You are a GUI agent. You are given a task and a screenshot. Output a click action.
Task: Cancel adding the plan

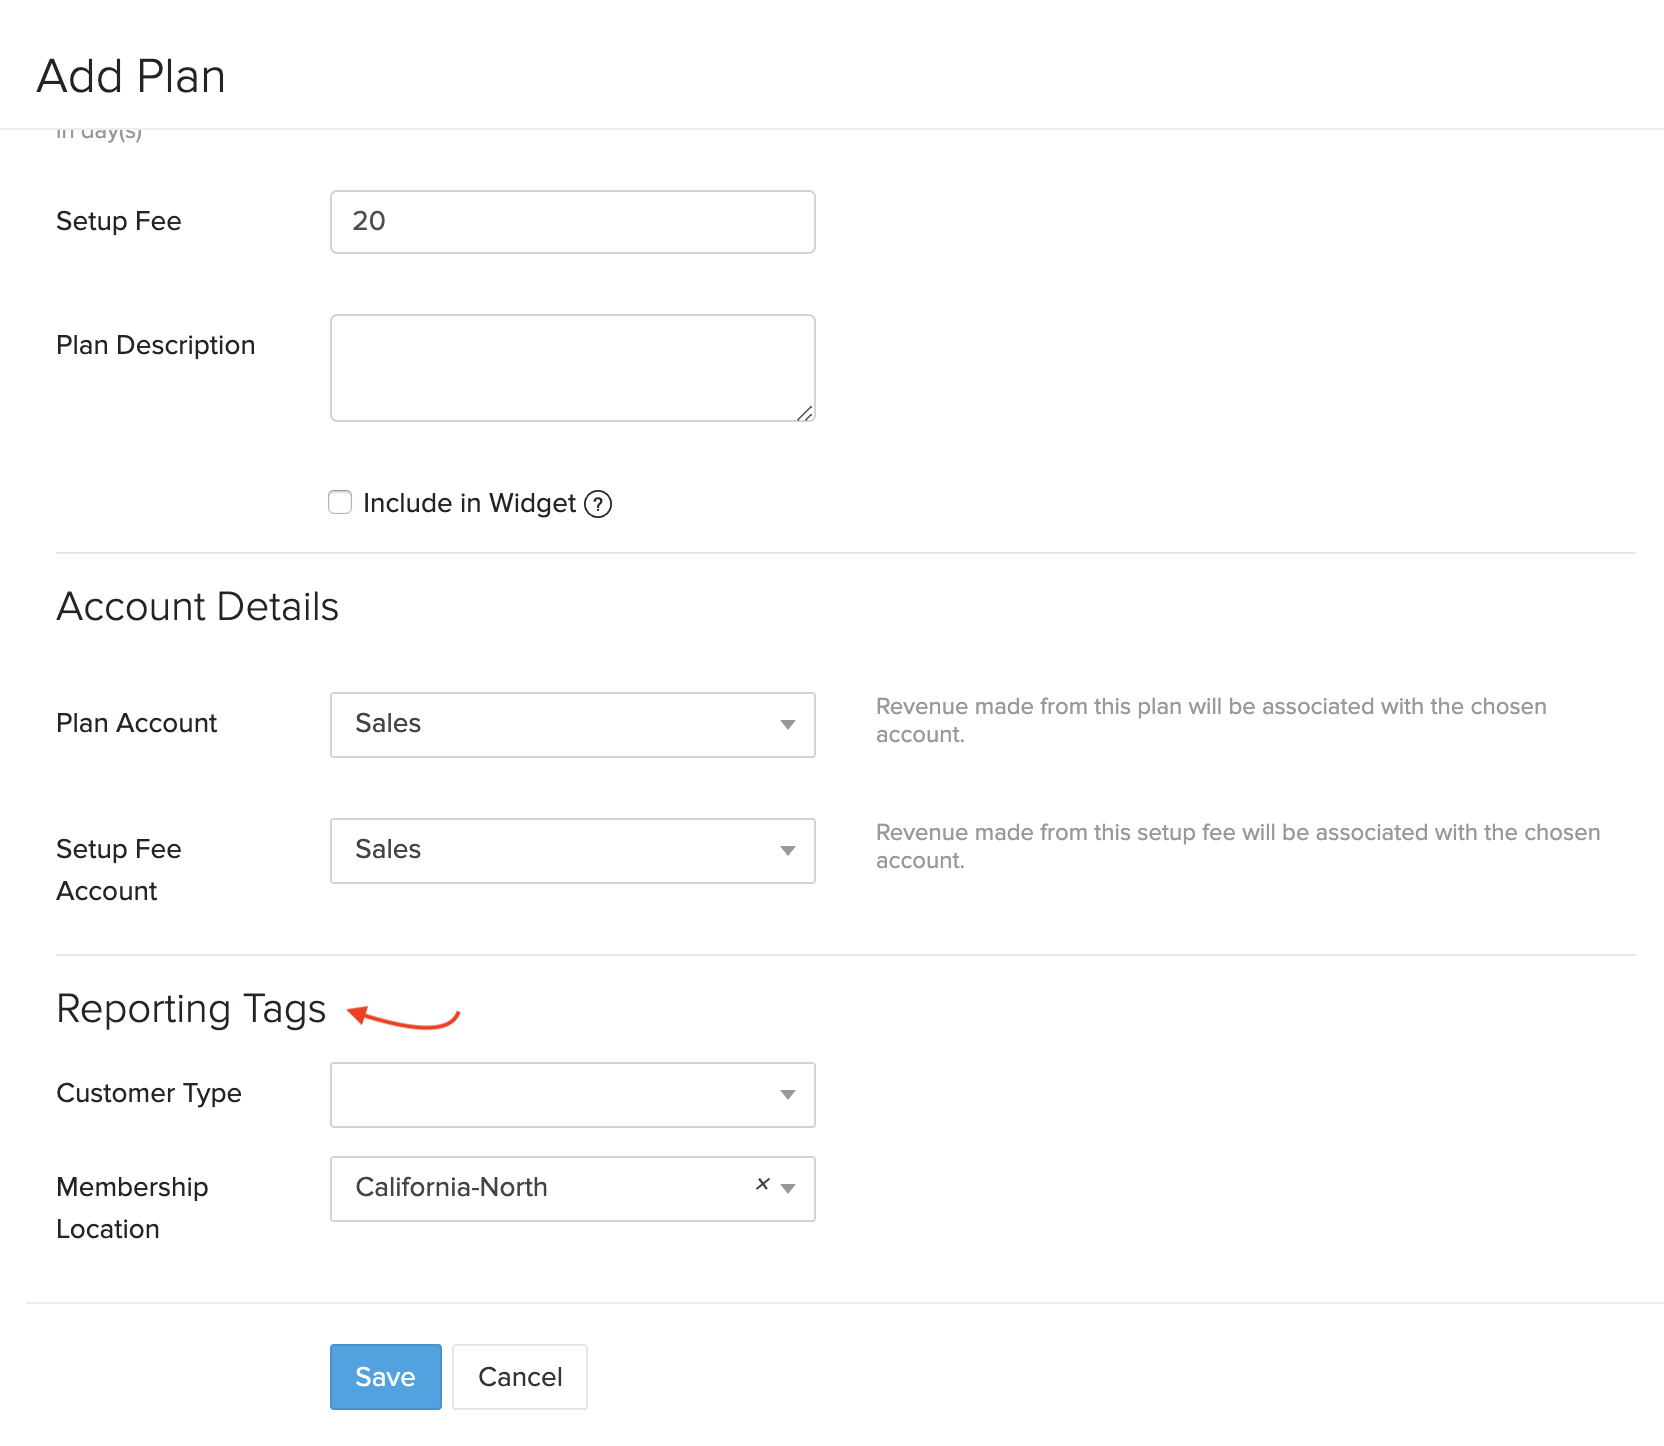tap(519, 1377)
